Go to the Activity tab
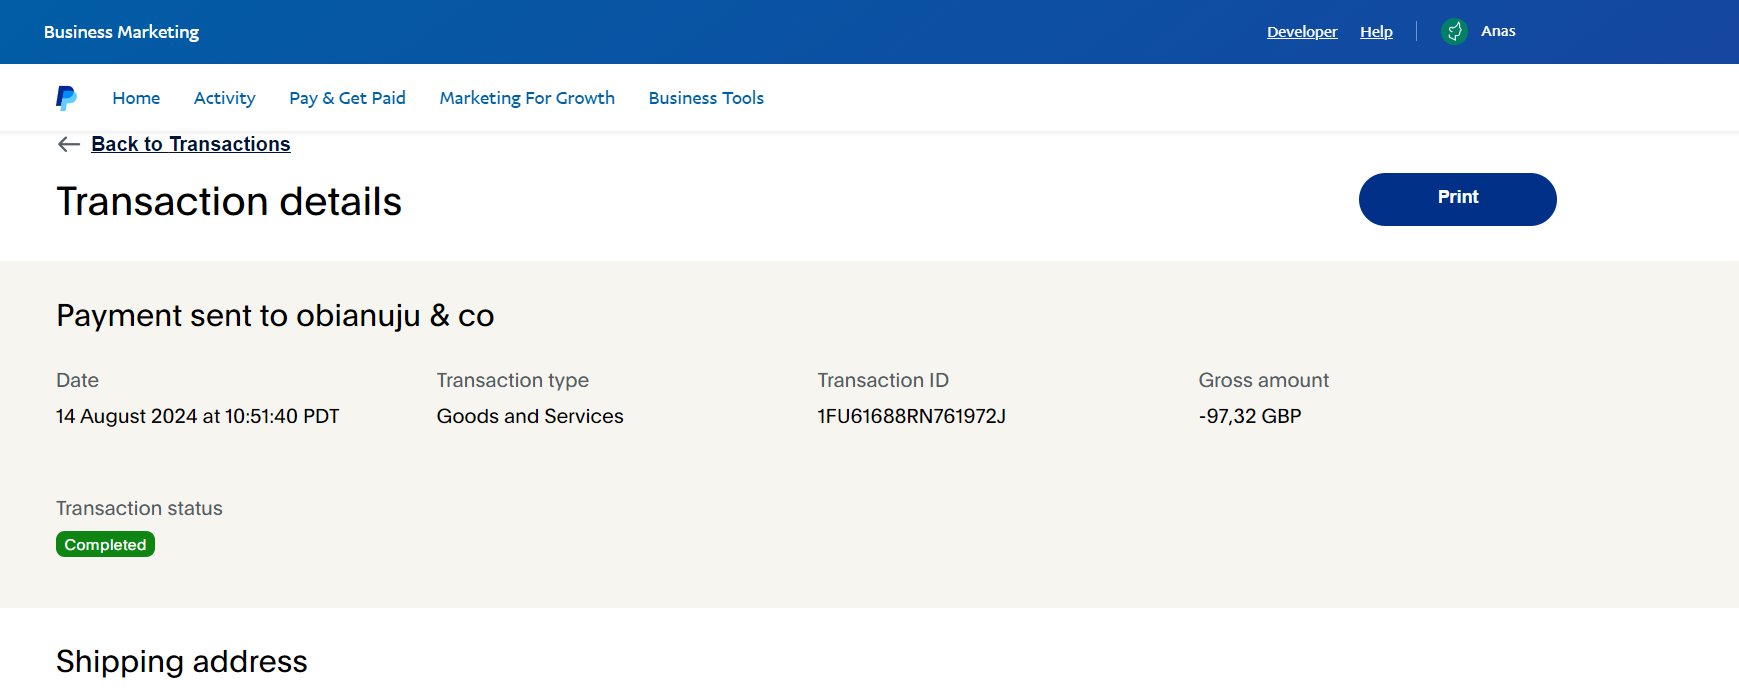Screen dimensions: 1739x694 [224, 98]
